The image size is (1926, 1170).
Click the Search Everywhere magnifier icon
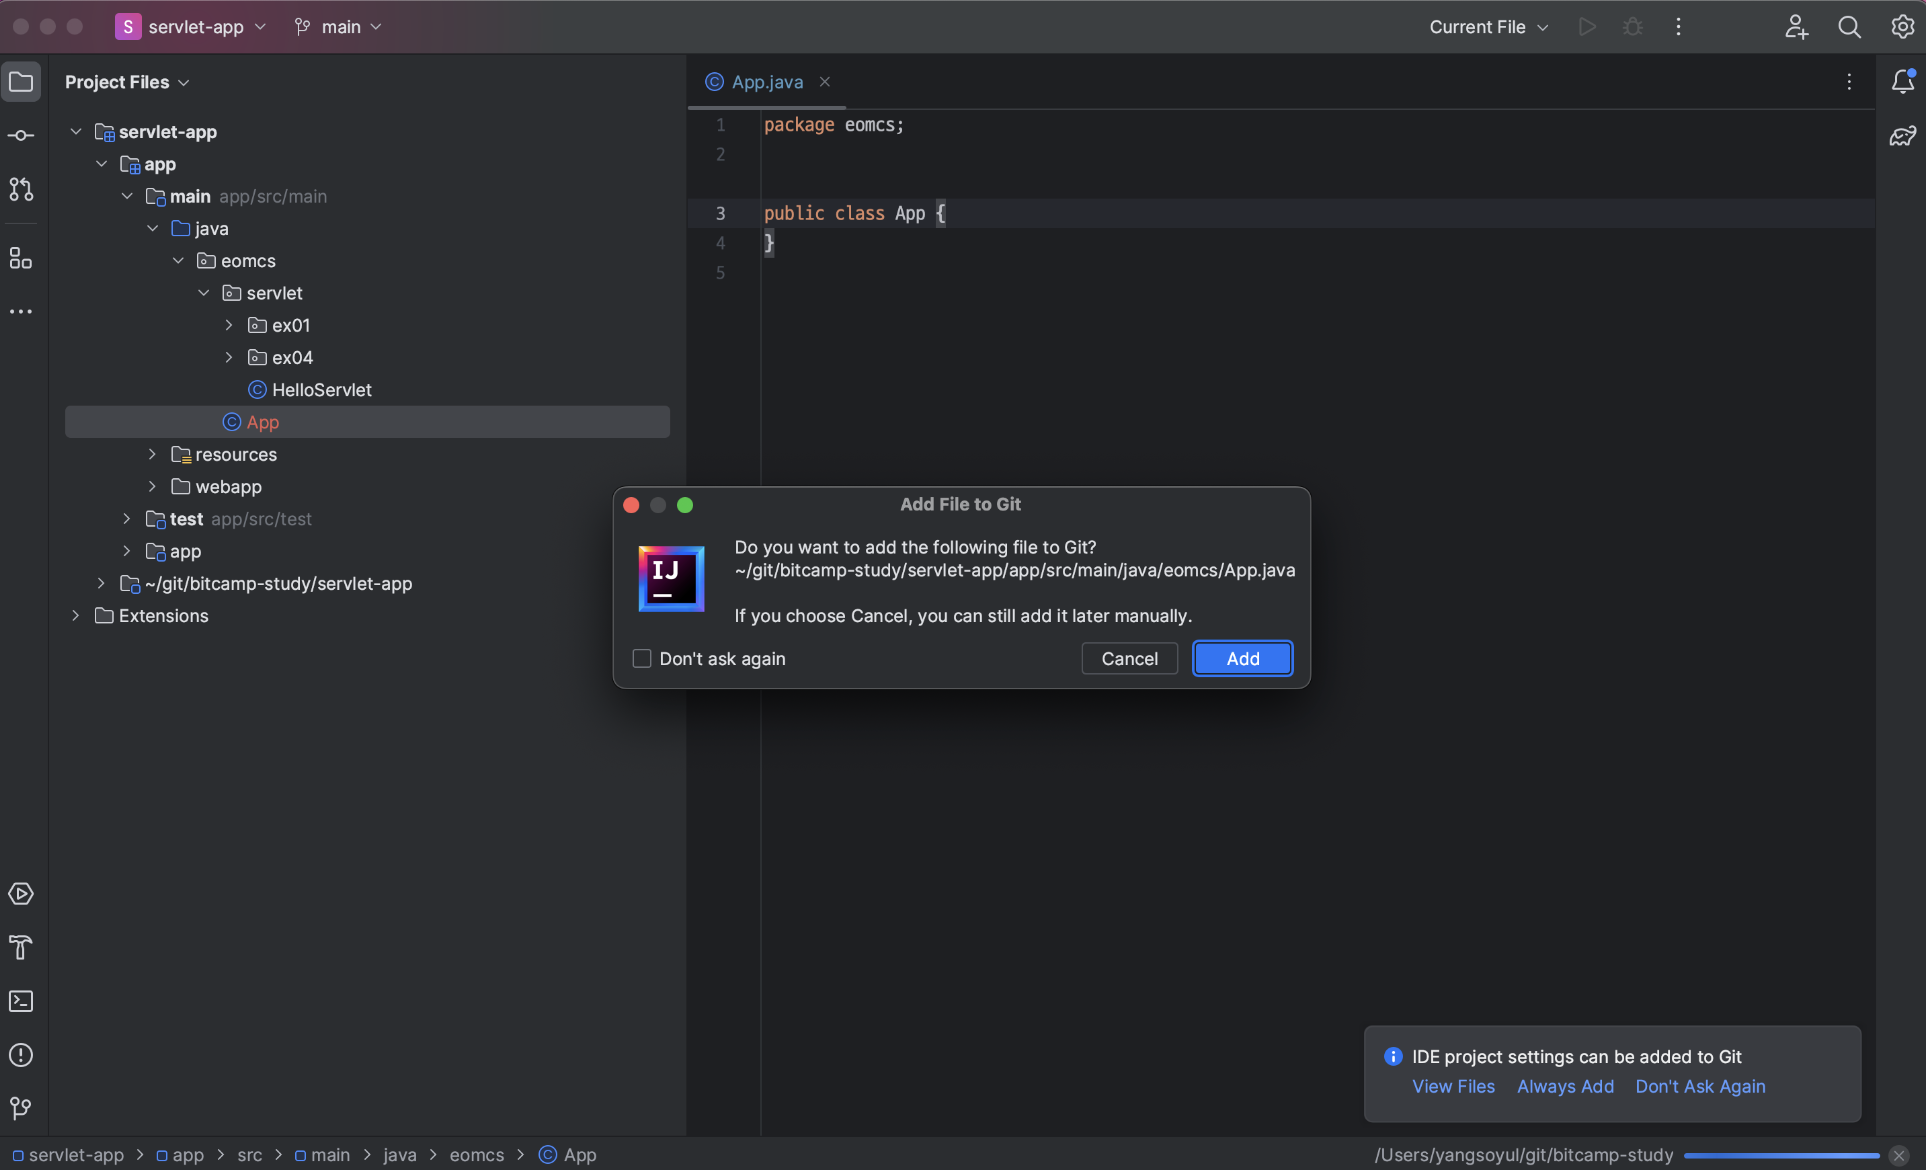pos(1849,27)
